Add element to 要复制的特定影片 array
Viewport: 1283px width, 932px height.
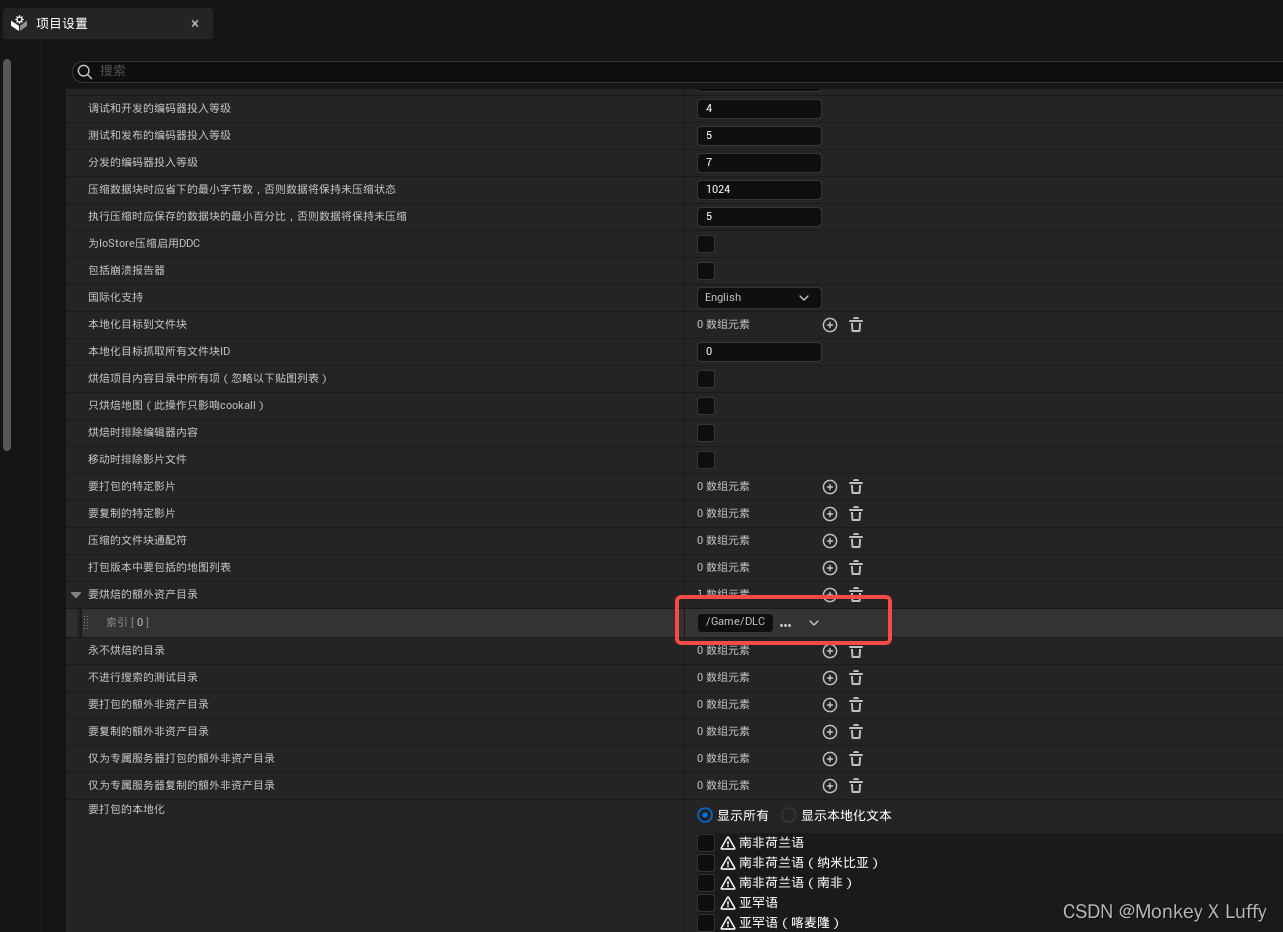click(829, 514)
